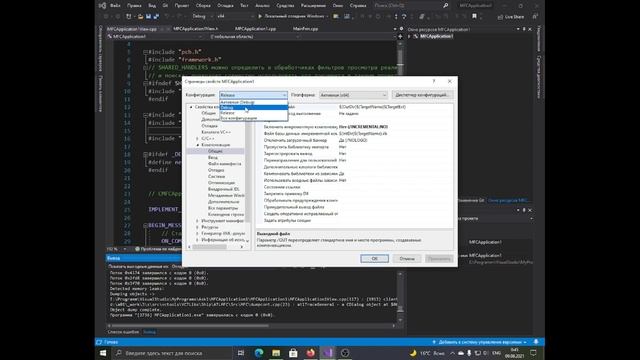The width and height of the screenshot is (640, 360).
Task: Open the Средства menu
Action: [285, 6]
